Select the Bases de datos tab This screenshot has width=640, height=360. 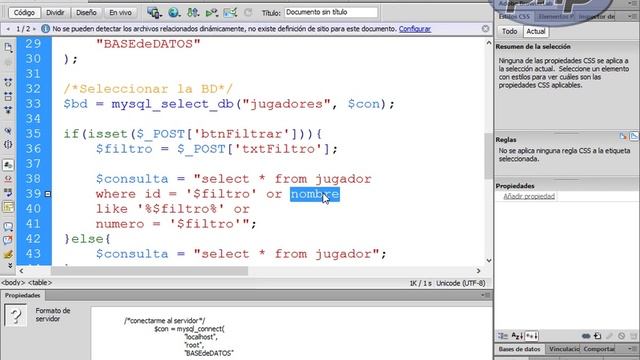(520, 349)
